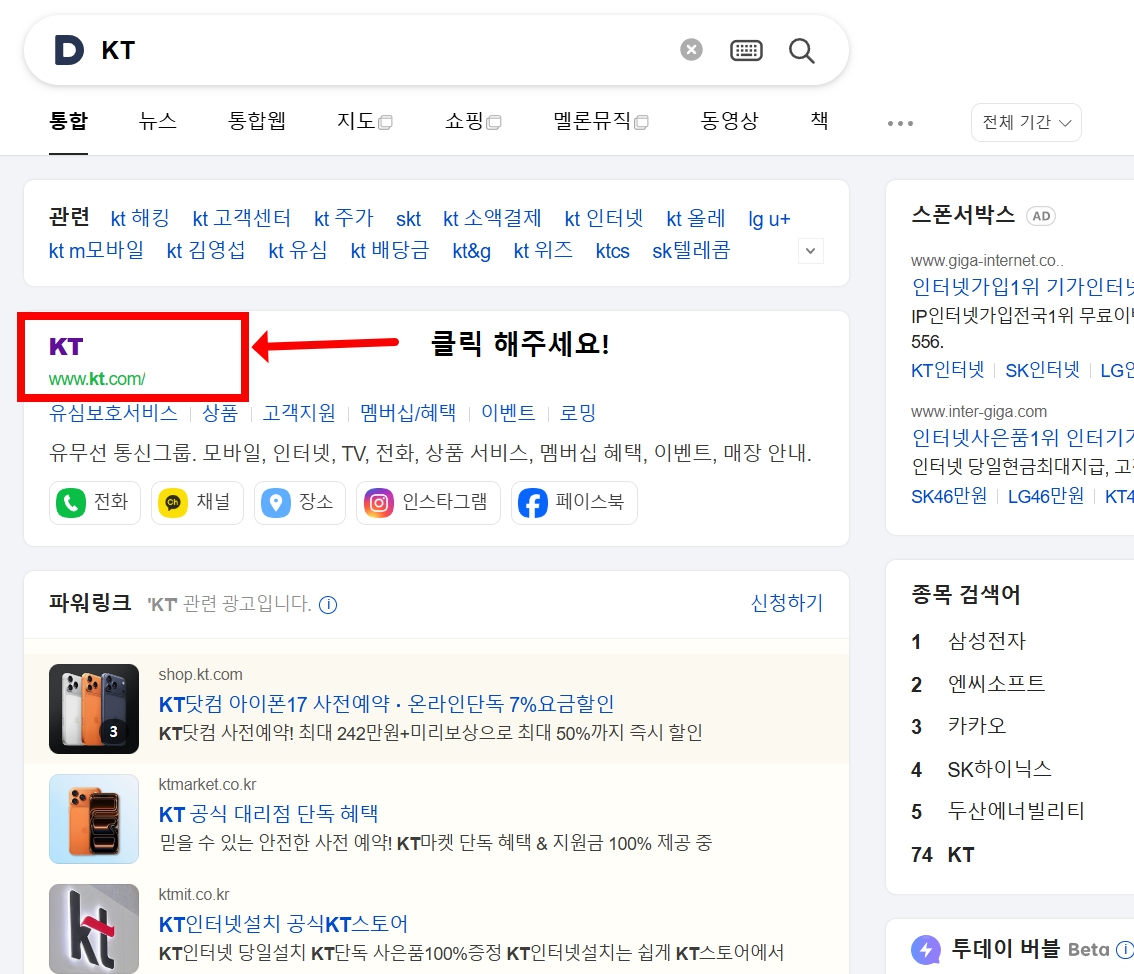Screen dimensions: 1134x974
Task: Open 상품 sublink under KT
Action: [220, 413]
